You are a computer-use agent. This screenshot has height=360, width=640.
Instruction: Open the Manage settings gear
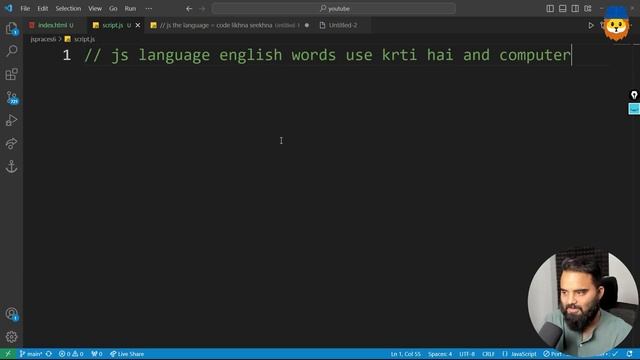tap(11, 337)
